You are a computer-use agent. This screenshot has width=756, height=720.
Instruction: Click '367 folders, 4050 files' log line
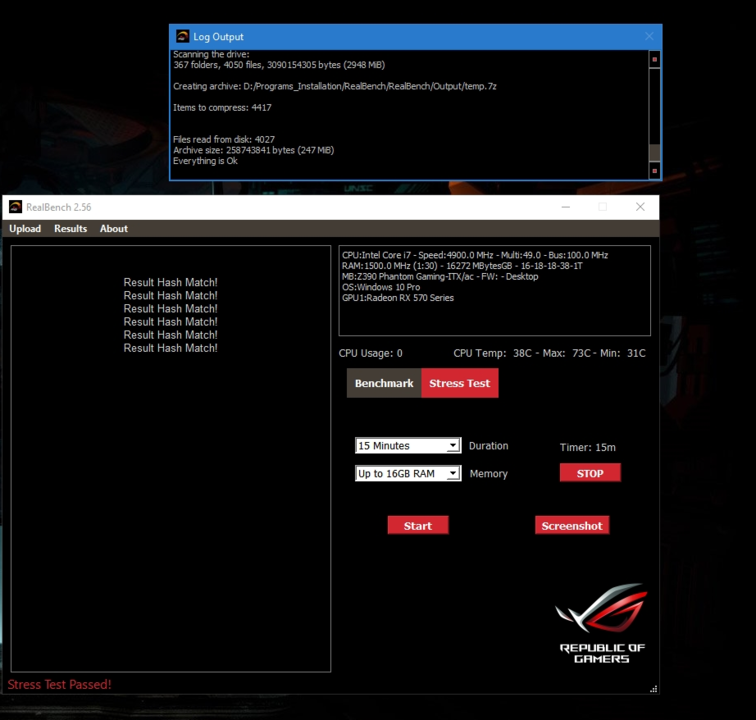coord(279,65)
